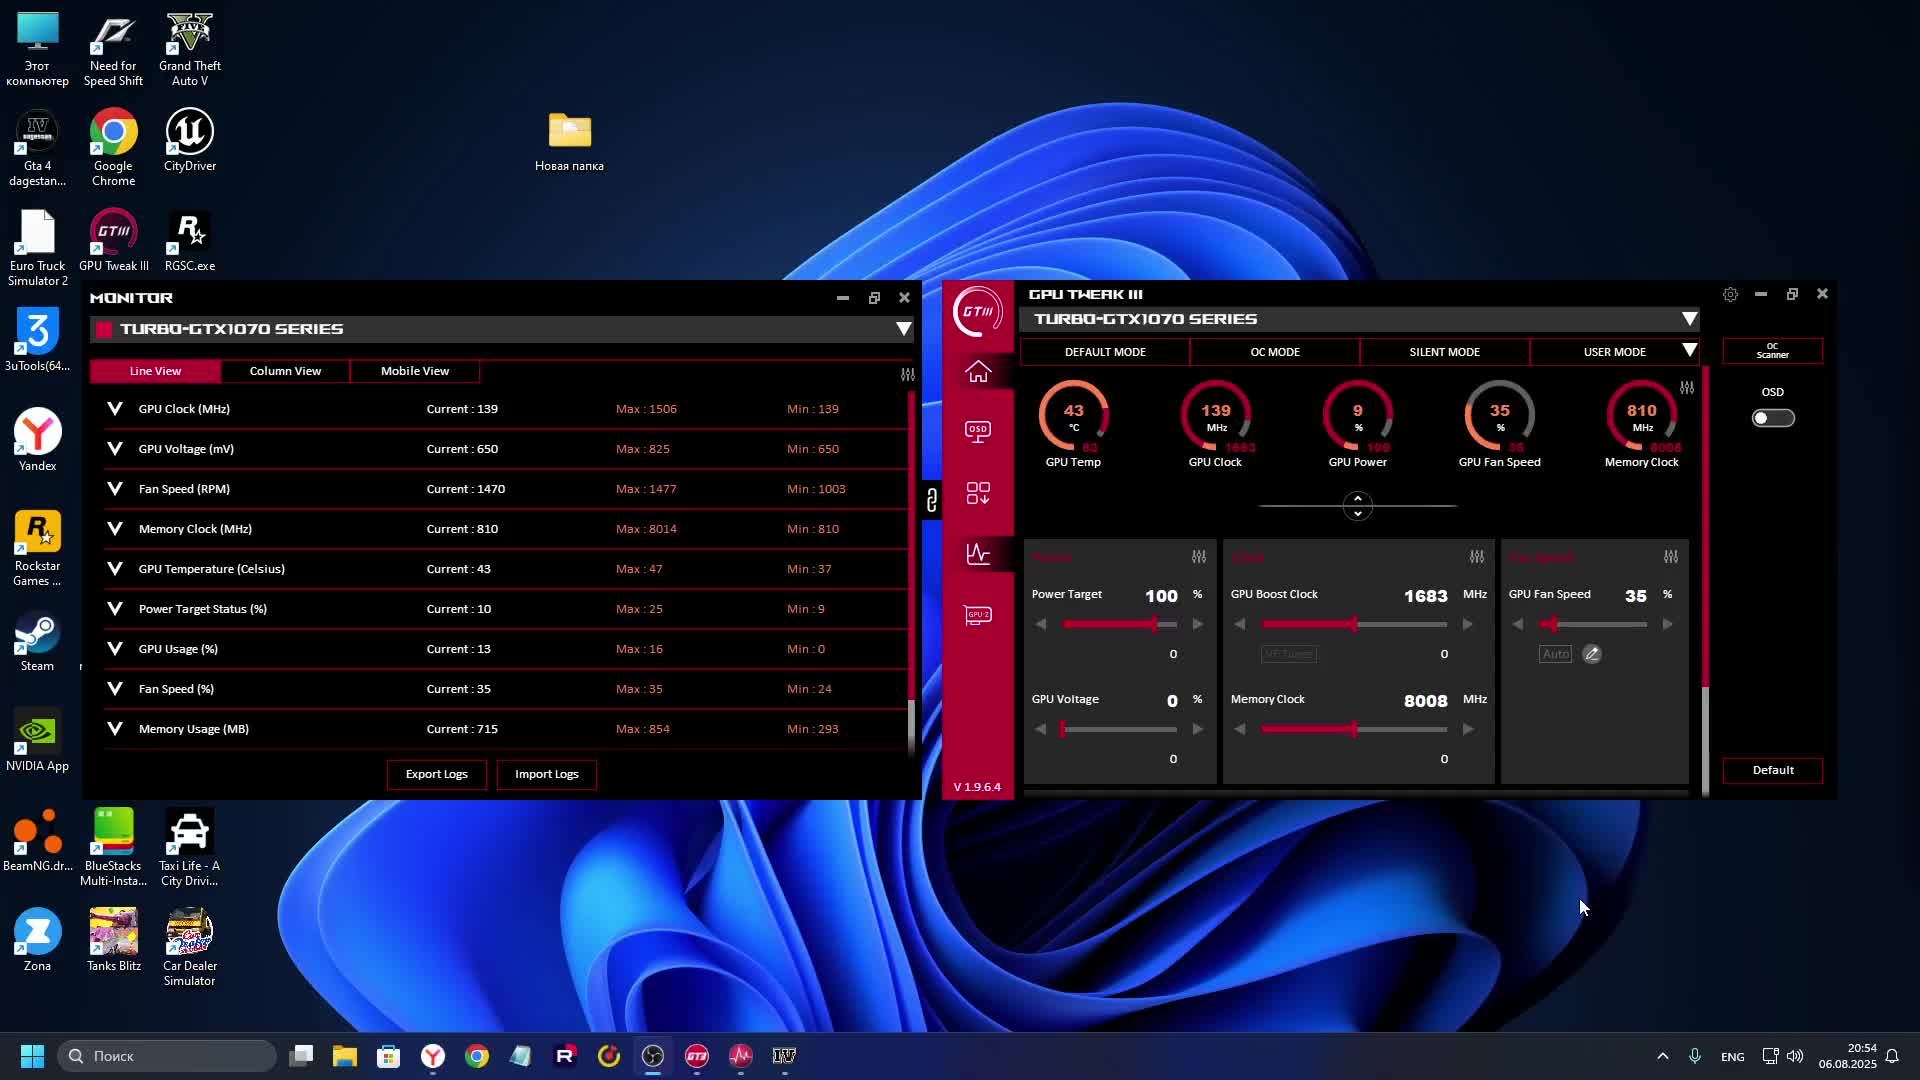Toggle the Auto fan speed button

[x=1555, y=654]
